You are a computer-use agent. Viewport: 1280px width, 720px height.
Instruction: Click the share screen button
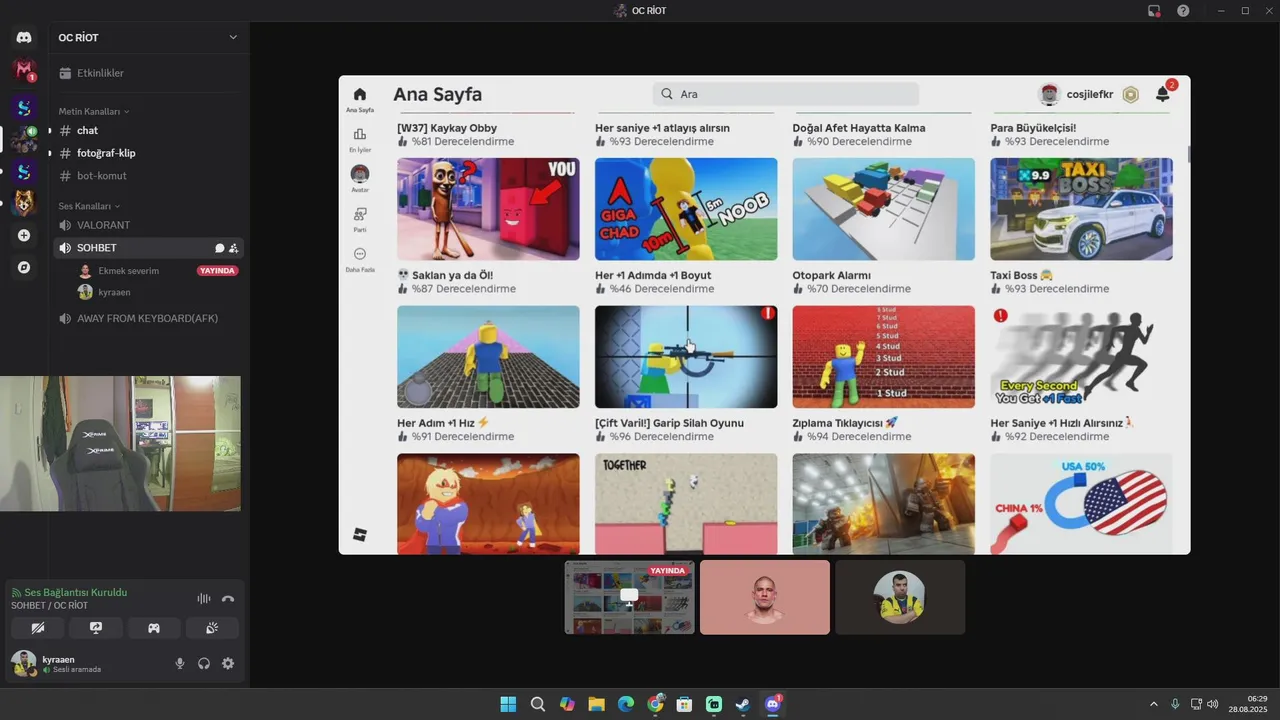(96, 628)
